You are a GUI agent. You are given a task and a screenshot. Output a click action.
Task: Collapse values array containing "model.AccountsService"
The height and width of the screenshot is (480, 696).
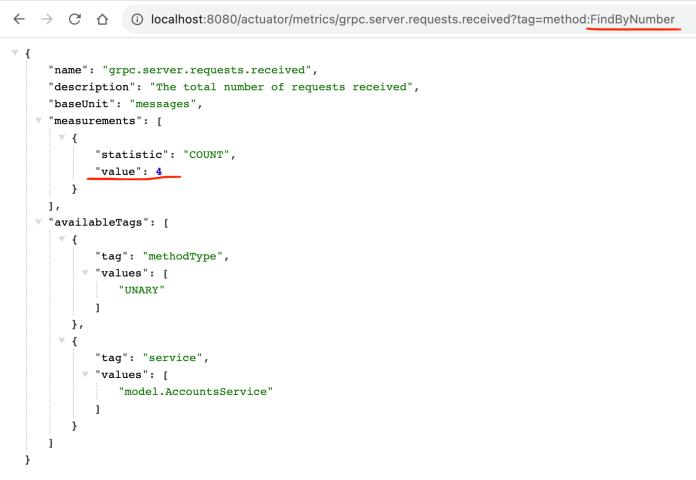tap(85, 375)
